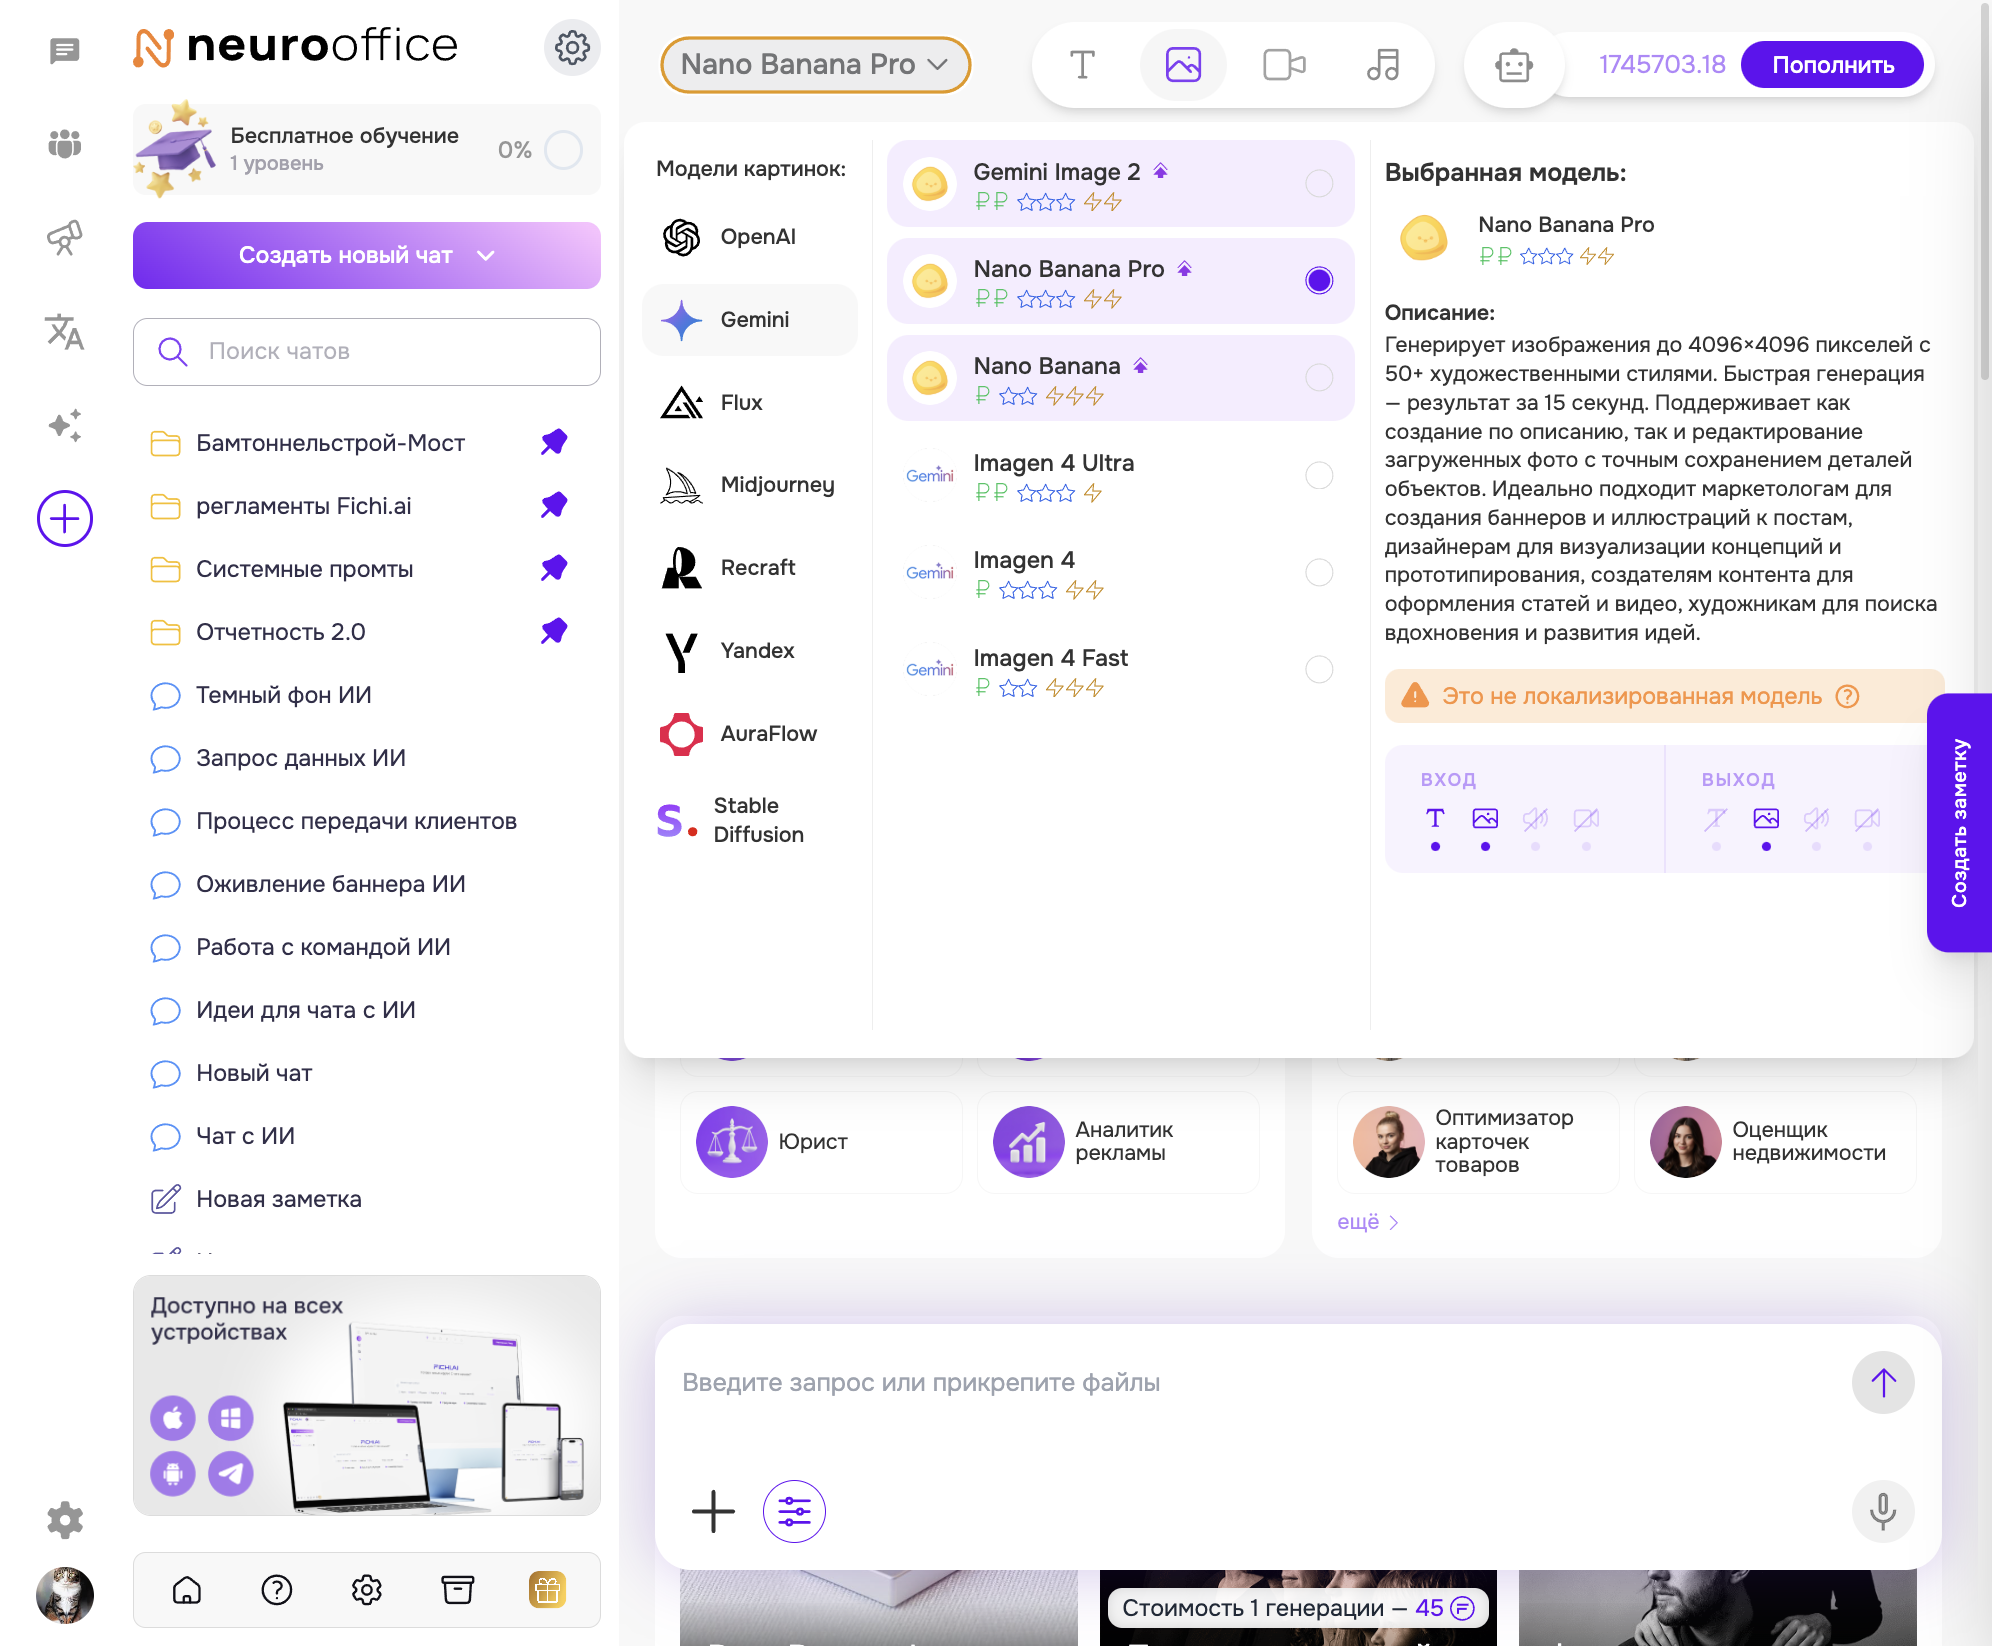Image resolution: width=1992 pixels, height=1646 pixels.
Task: Click the Пополнить balance button
Action: pyautogui.click(x=1832, y=65)
